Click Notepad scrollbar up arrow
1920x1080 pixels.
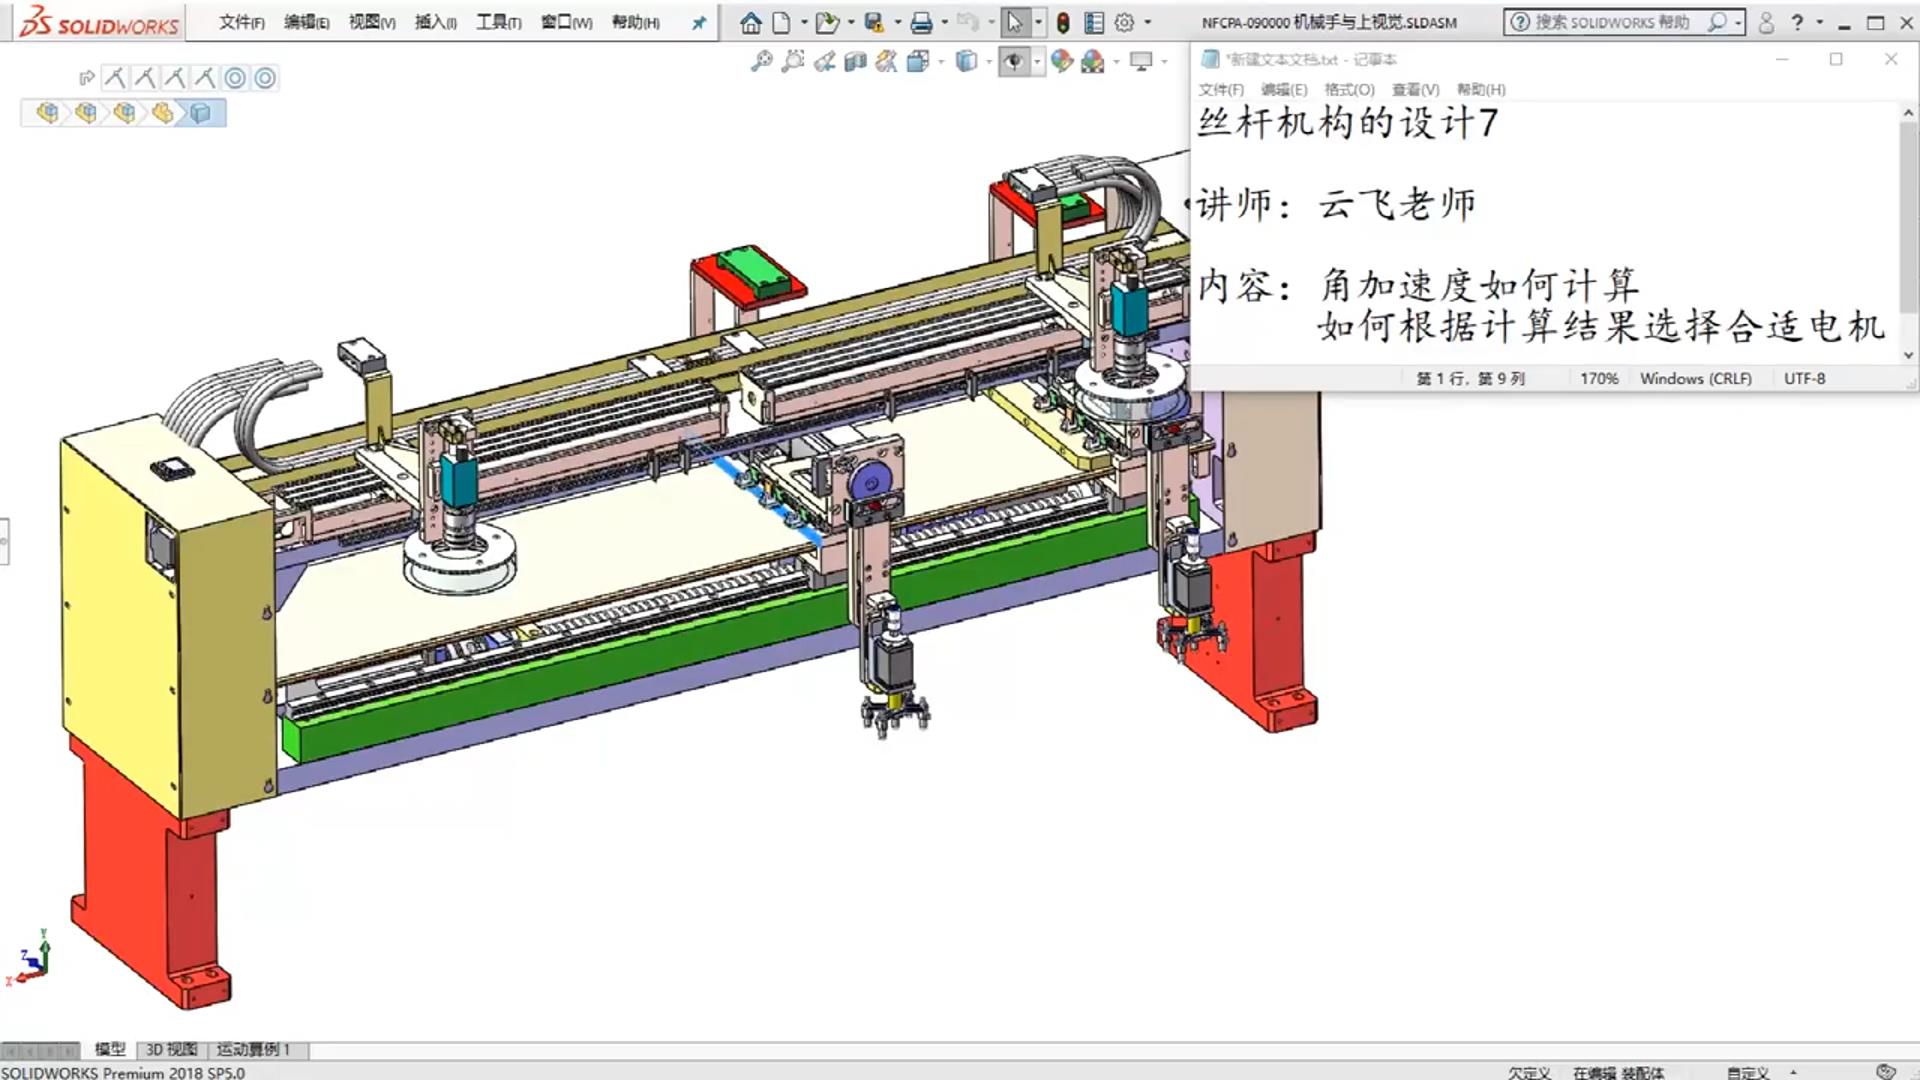pyautogui.click(x=1909, y=113)
